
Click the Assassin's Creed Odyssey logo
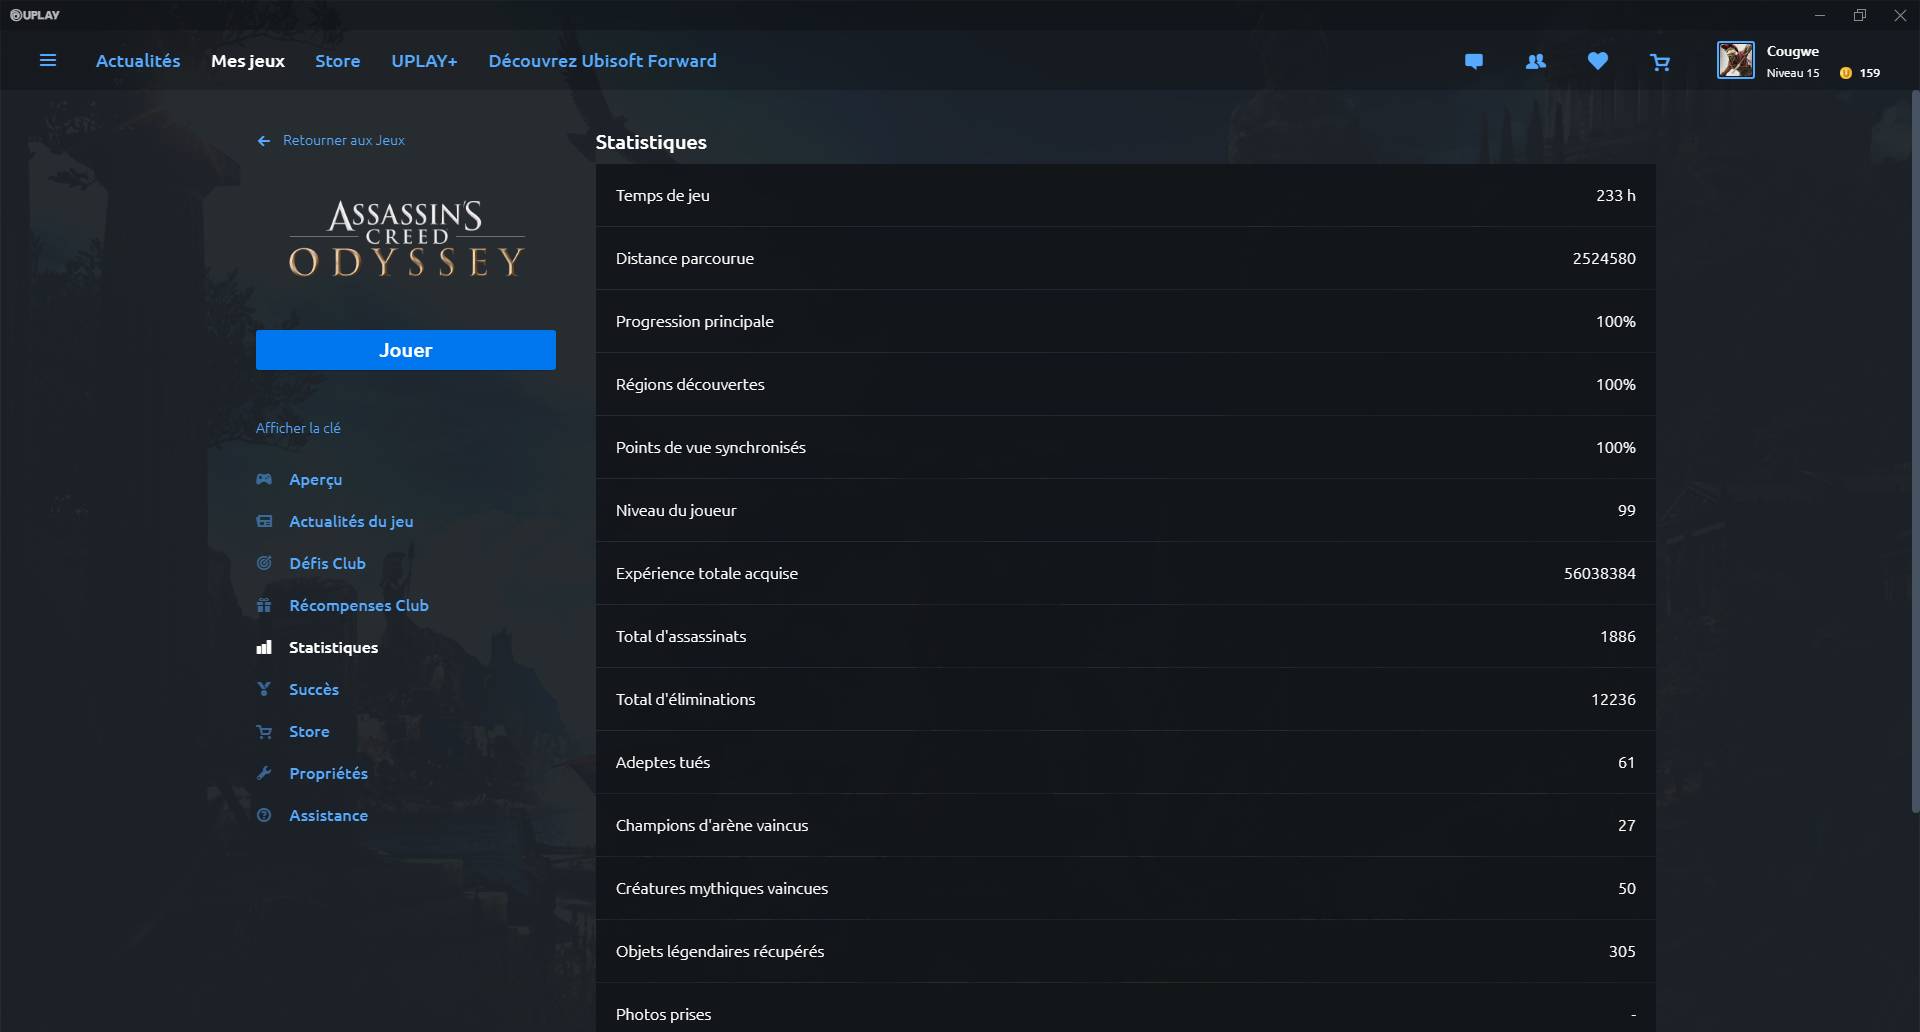[x=406, y=238]
